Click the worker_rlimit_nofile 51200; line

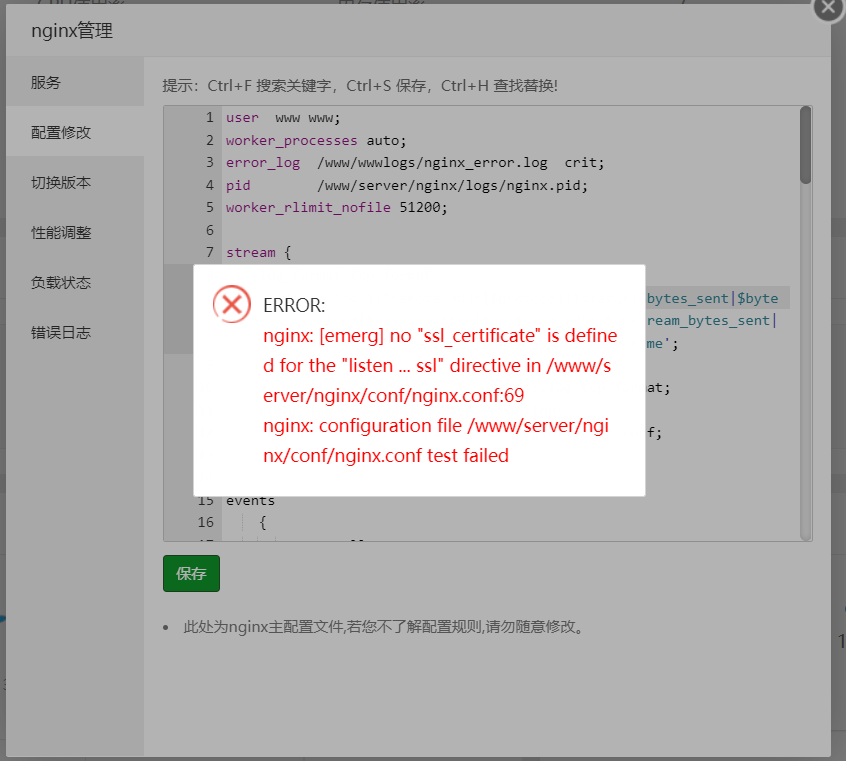[336, 207]
